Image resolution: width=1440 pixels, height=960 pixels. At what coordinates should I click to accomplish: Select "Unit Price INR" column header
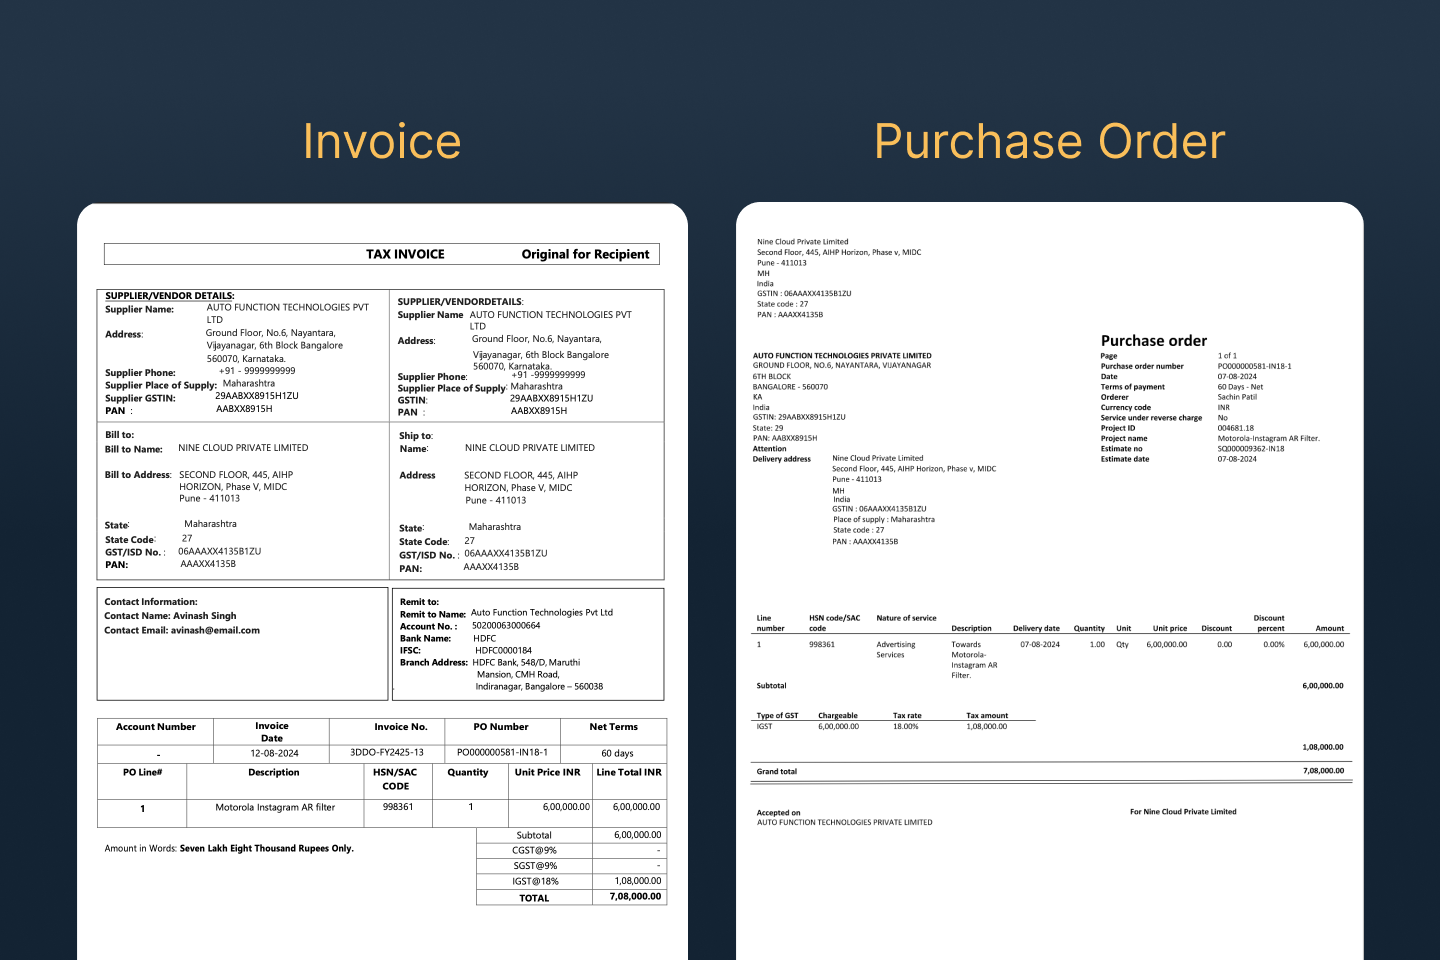coord(547,772)
